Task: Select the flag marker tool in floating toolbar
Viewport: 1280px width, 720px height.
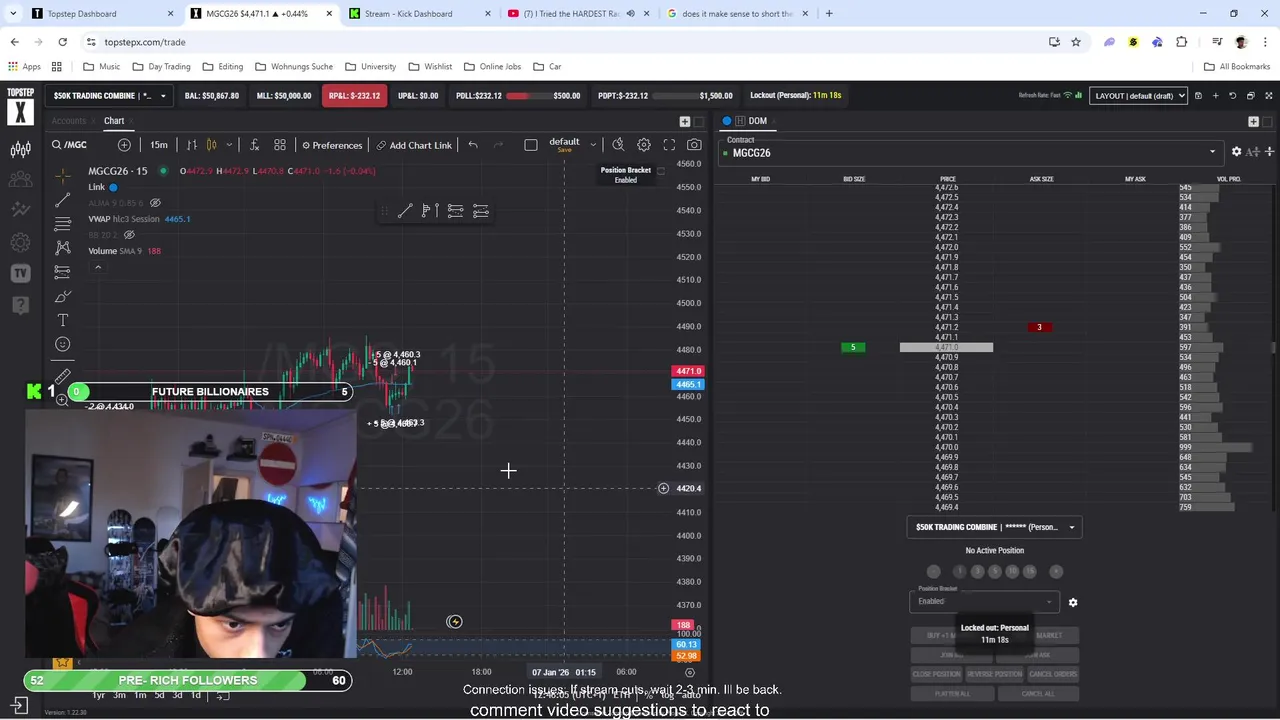Action: click(430, 211)
